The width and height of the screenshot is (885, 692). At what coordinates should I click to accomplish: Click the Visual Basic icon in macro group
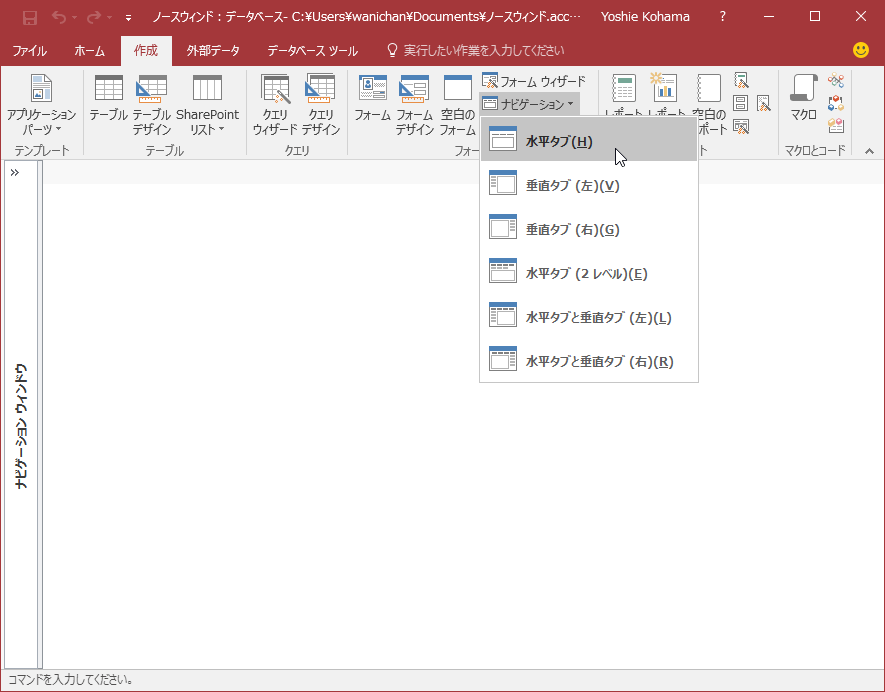[x=835, y=126]
